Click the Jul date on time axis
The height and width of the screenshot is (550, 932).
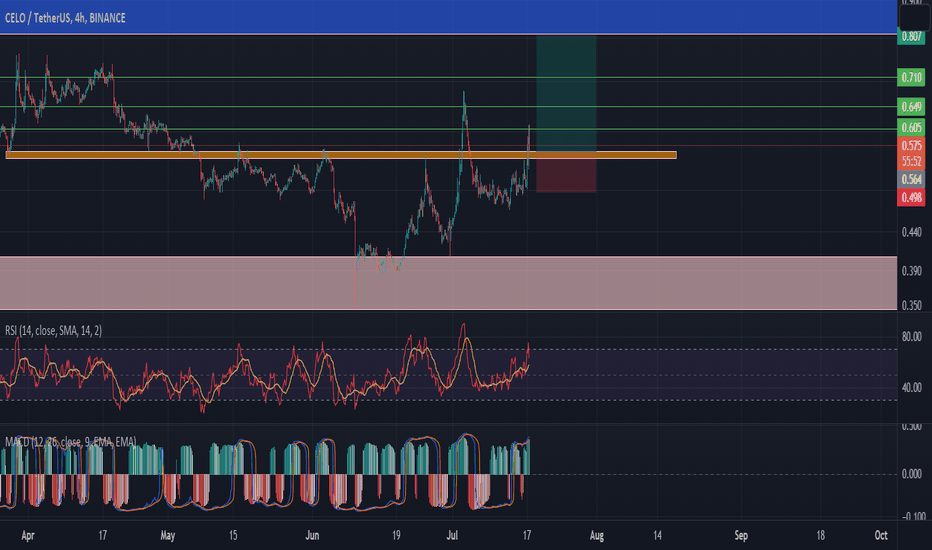coord(452,536)
